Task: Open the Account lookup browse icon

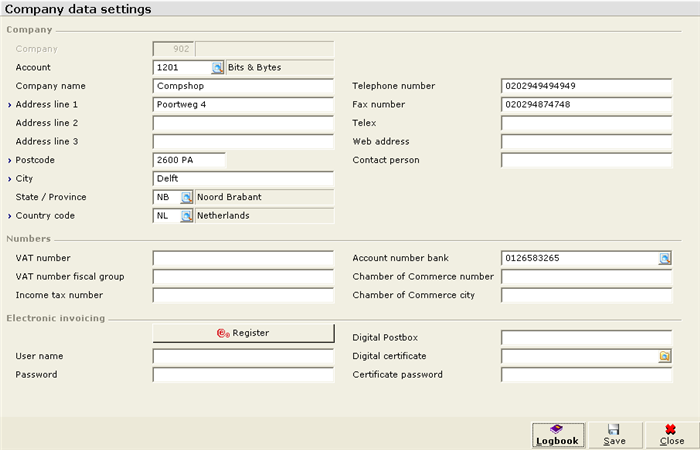Action: 217,68
